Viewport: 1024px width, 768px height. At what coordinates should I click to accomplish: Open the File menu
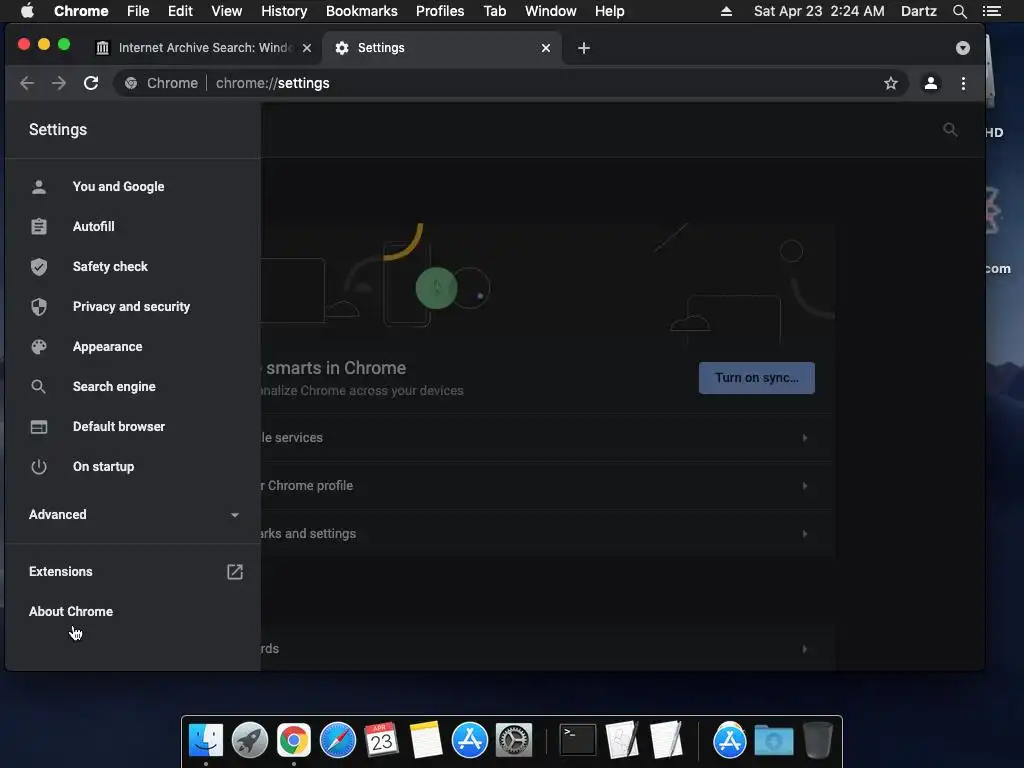click(138, 11)
